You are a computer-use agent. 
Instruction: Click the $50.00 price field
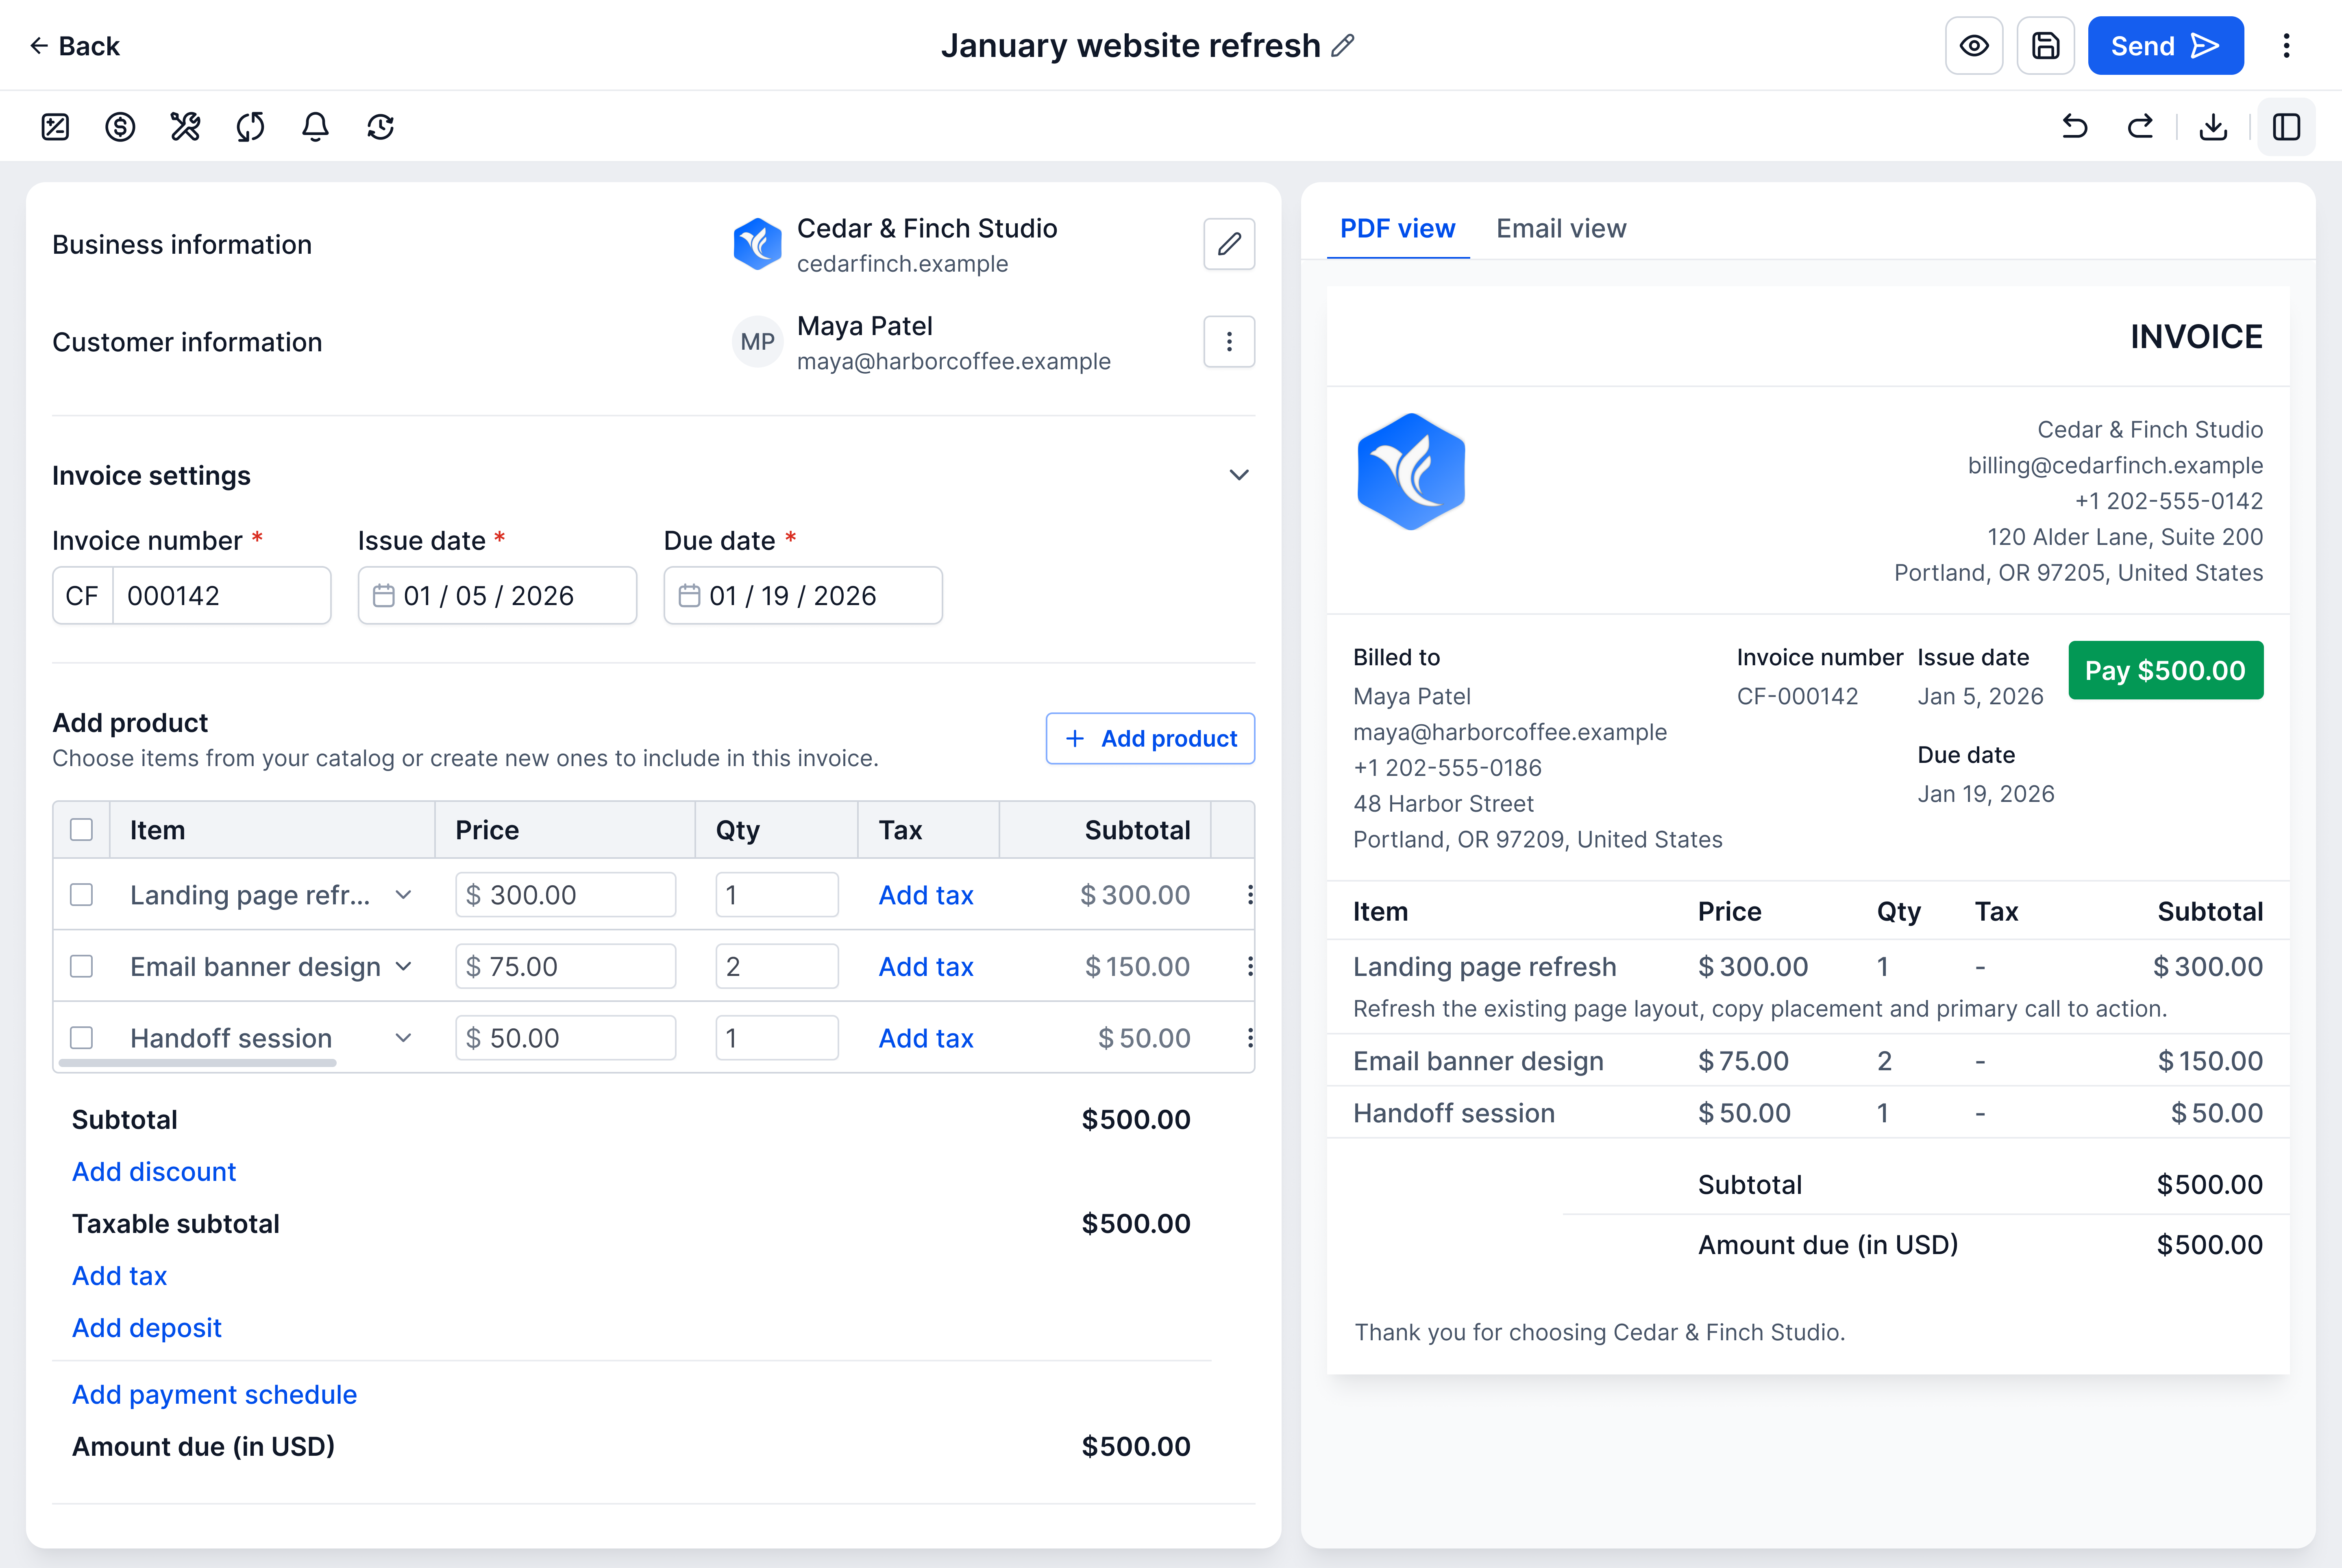click(565, 1038)
